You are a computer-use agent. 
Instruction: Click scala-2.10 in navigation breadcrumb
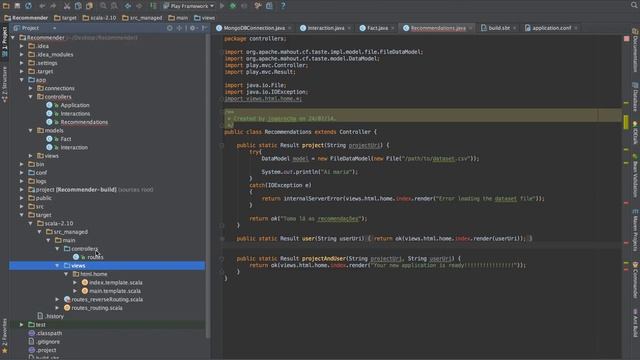(99, 18)
